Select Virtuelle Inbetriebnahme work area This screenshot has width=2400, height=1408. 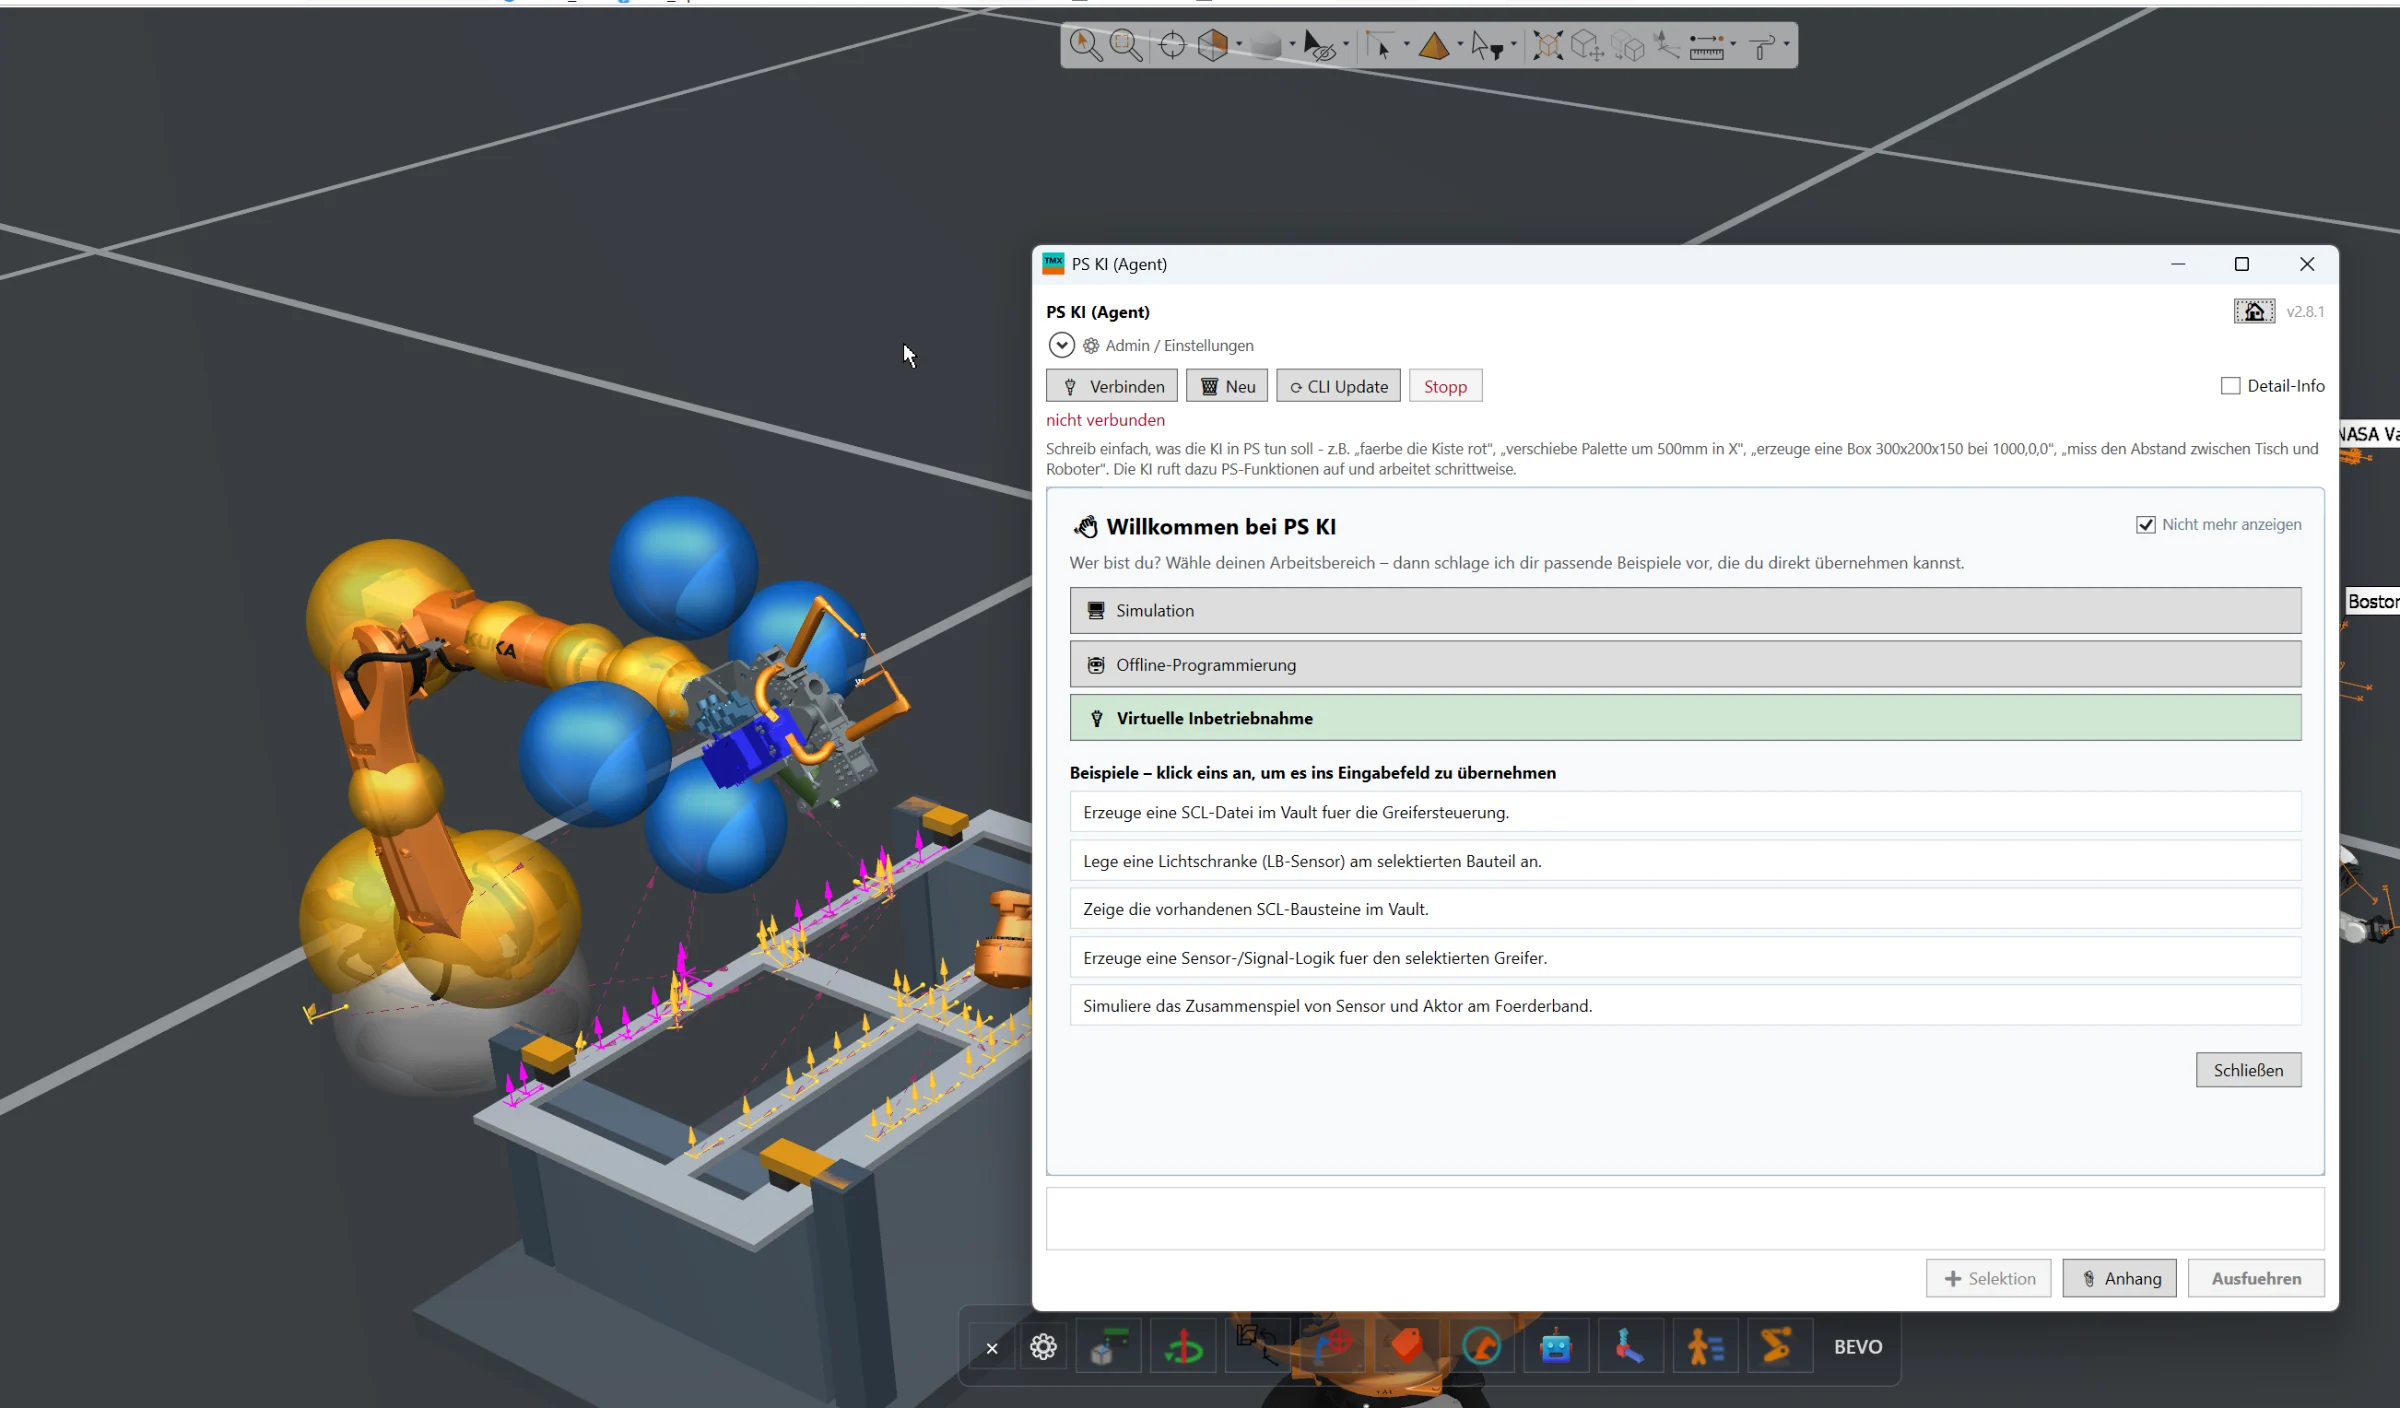pyautogui.click(x=1685, y=718)
